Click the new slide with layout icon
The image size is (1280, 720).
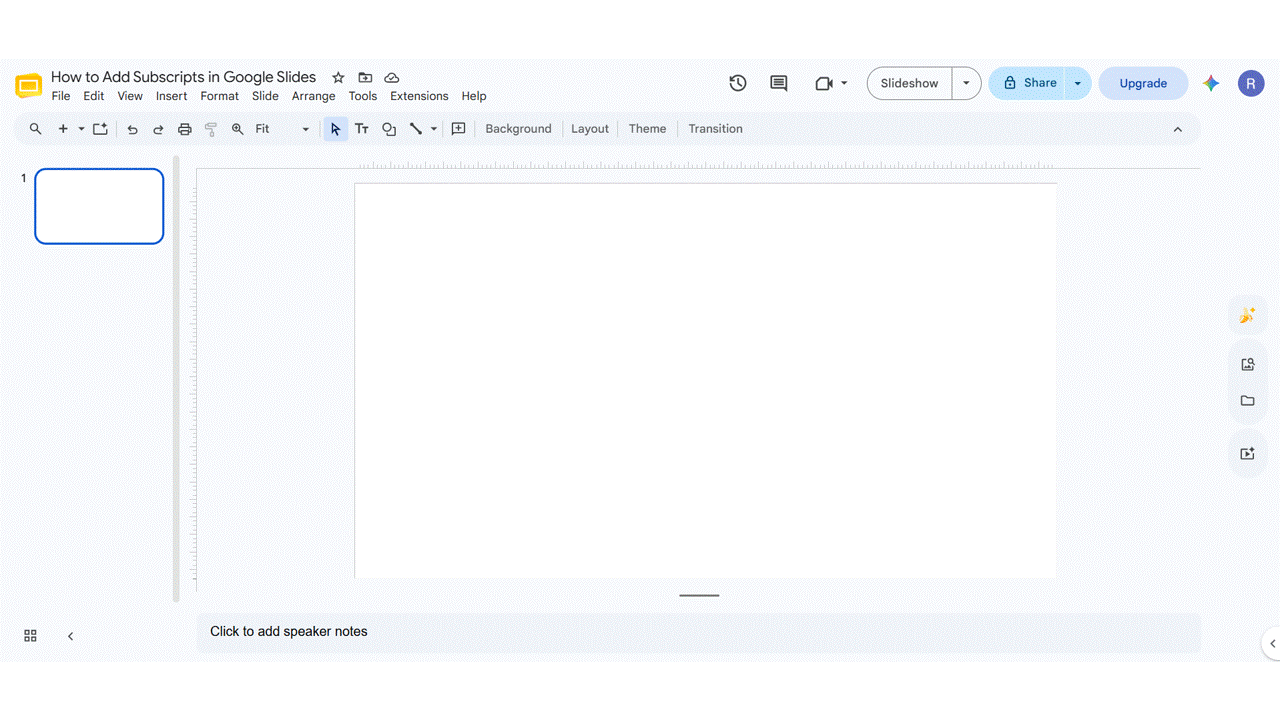(100, 129)
